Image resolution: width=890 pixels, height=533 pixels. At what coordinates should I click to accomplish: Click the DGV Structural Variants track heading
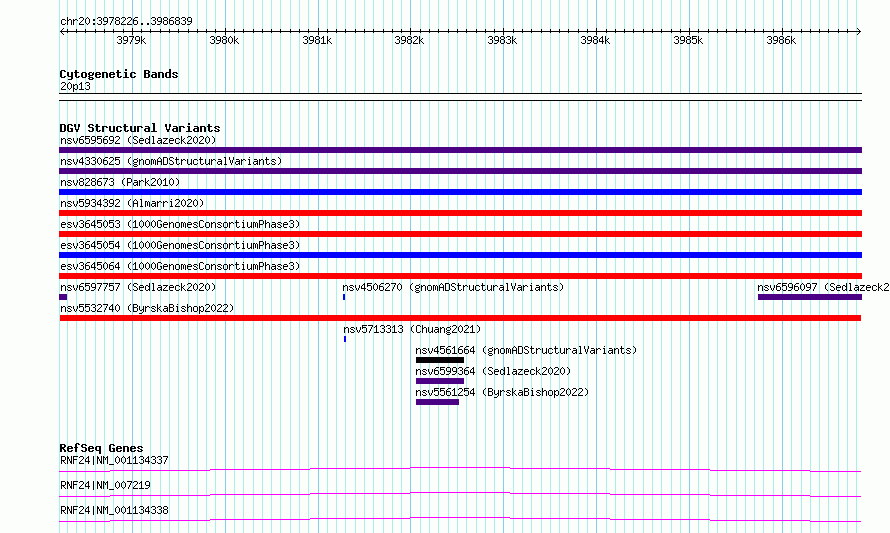[140, 128]
